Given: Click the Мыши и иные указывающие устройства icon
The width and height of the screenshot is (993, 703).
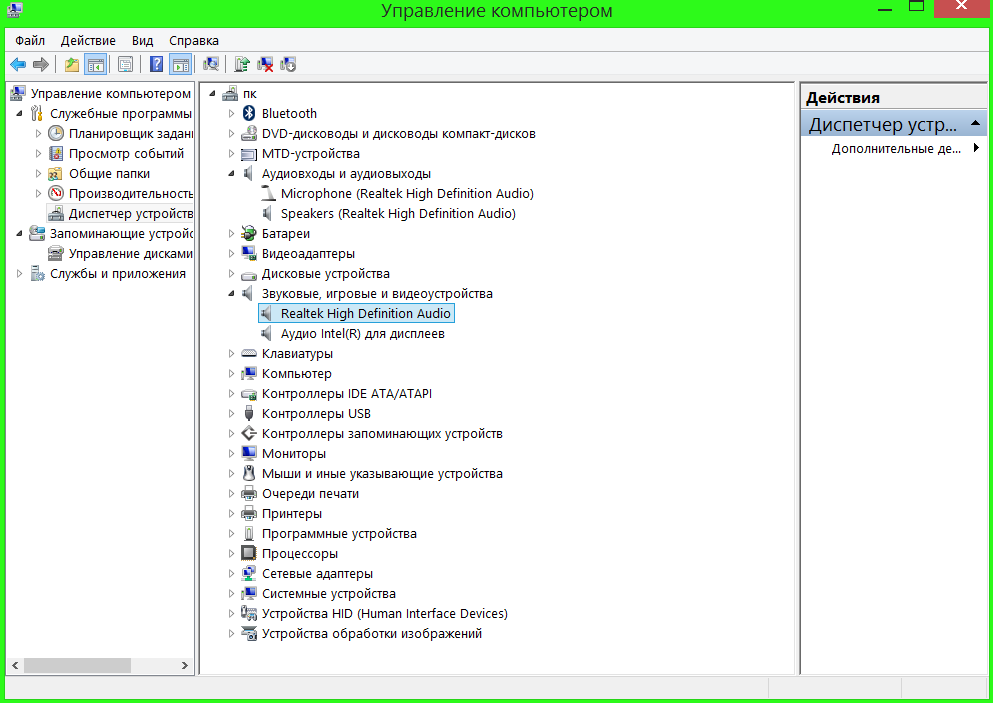Looking at the screenshot, I should 249,474.
